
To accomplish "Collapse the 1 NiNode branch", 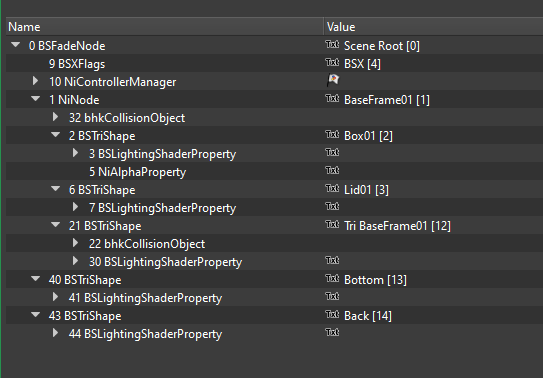I will [35, 99].
